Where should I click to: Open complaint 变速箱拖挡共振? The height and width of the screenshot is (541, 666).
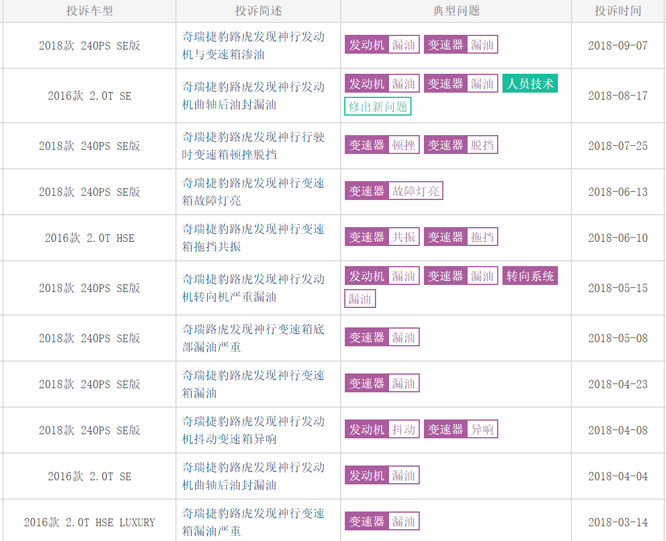[253, 237]
